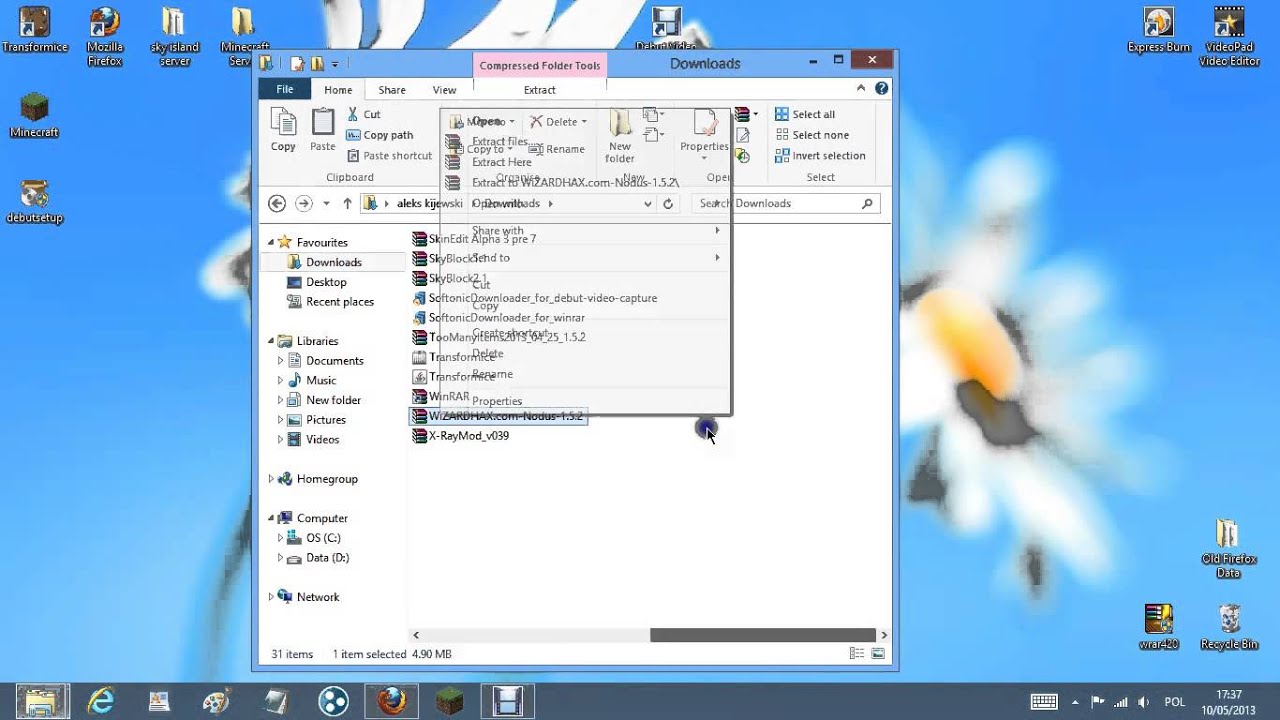Select the debutsetup desktop icon
This screenshot has width=1280, height=720.
click(x=35, y=200)
